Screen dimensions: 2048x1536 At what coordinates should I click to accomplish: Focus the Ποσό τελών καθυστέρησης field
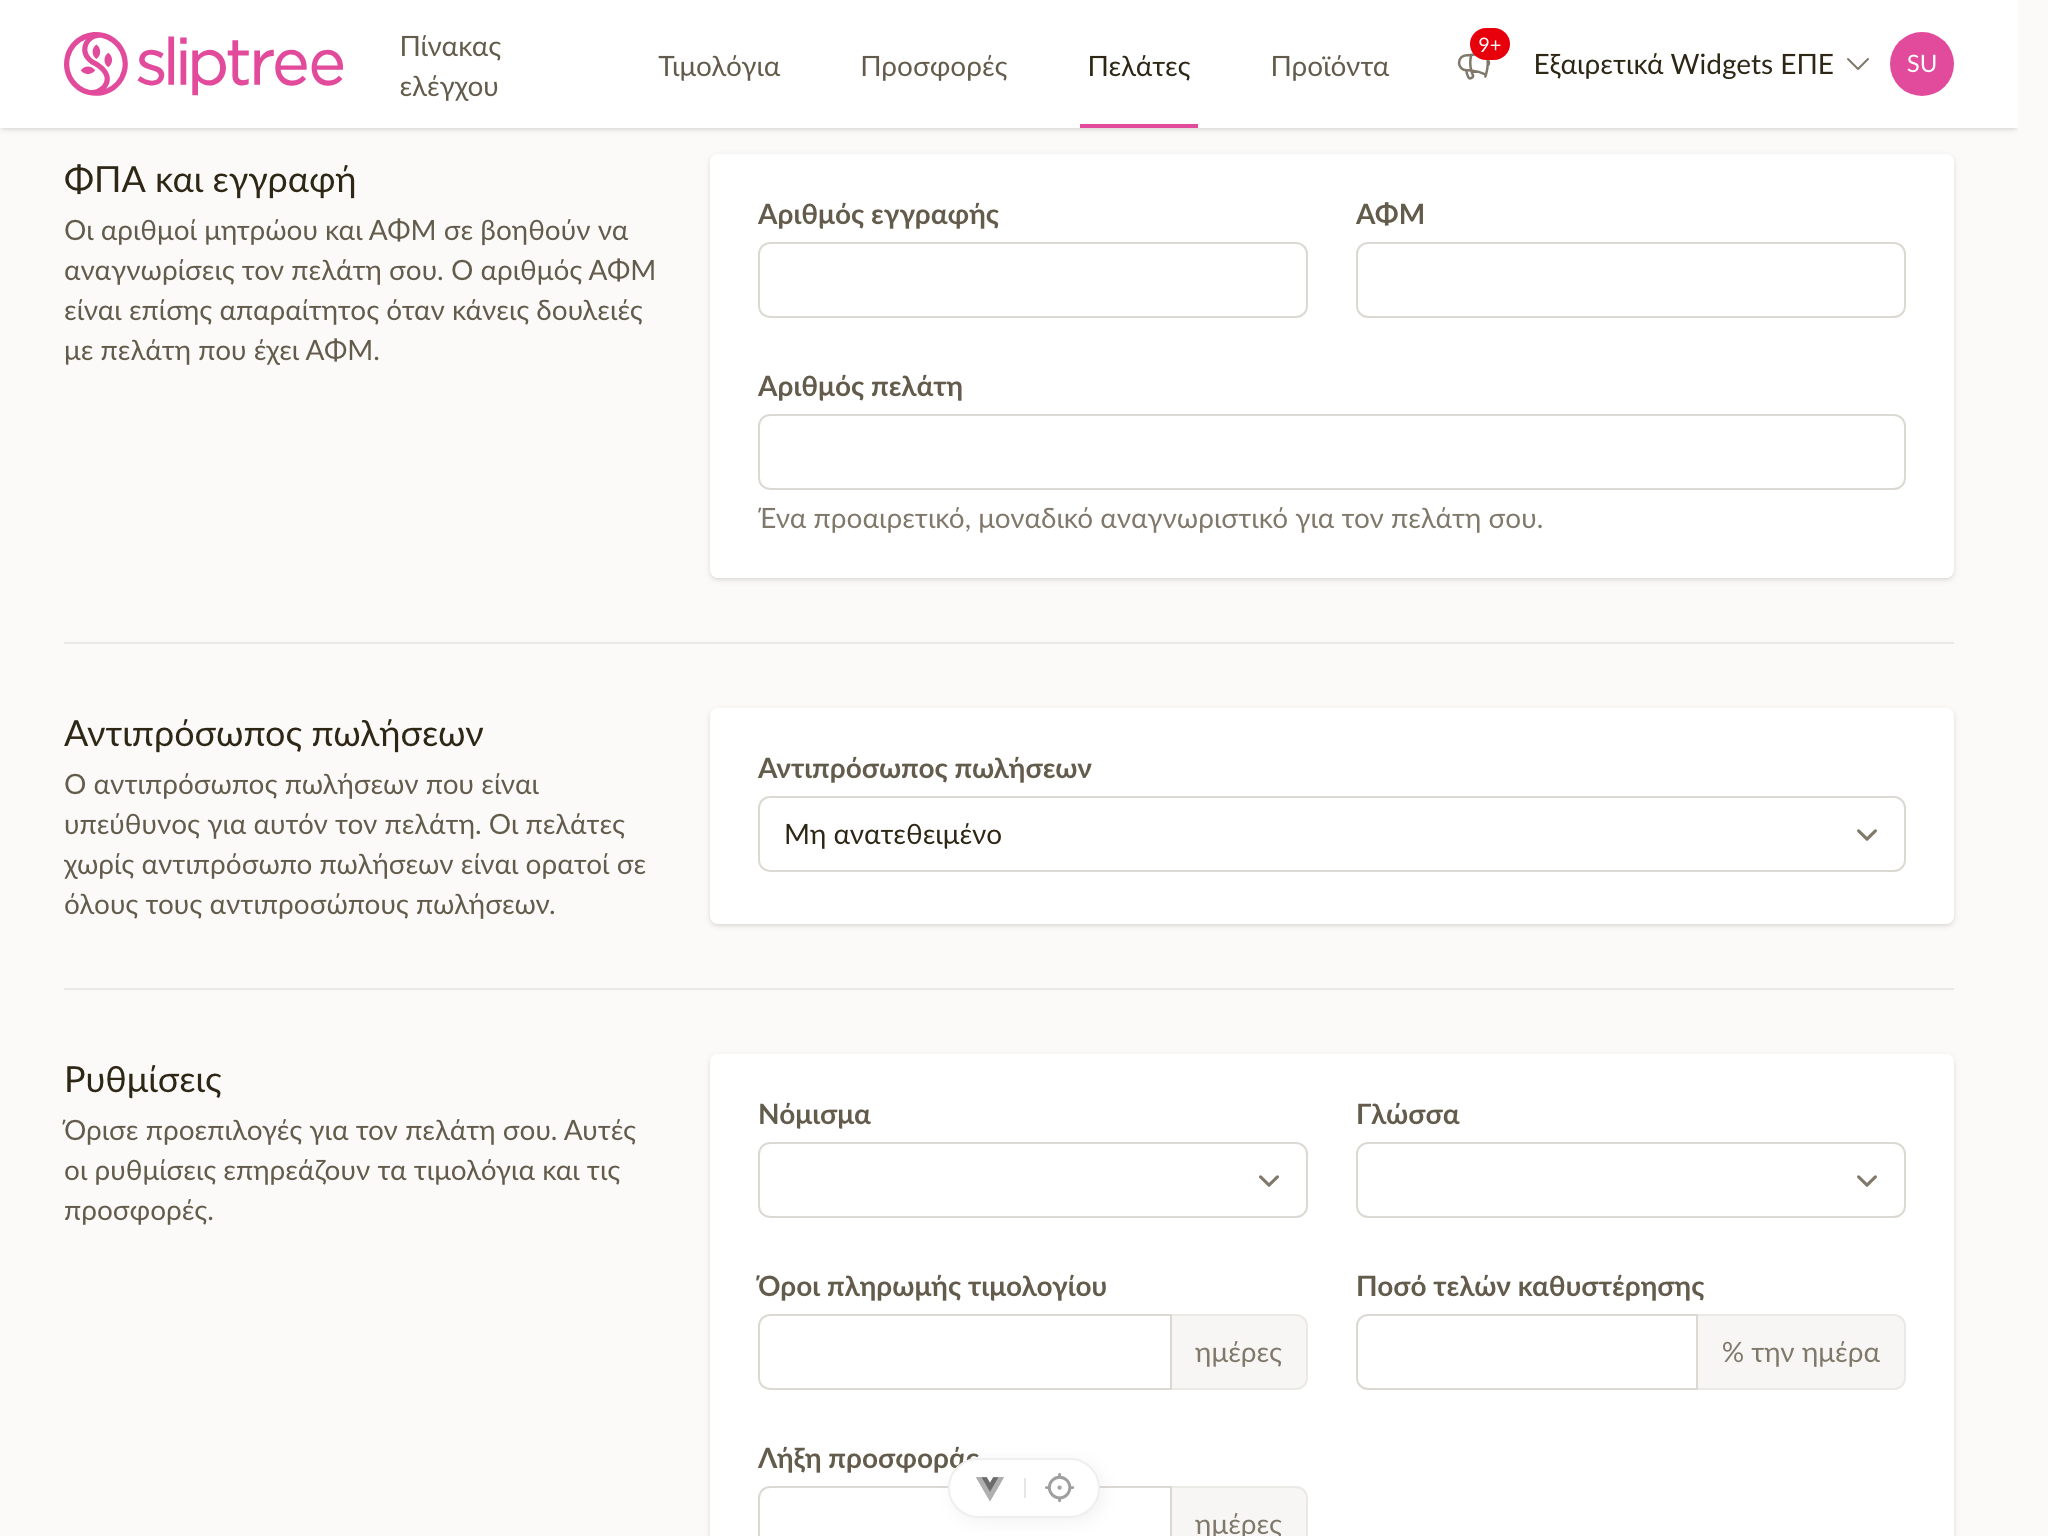tap(1526, 1352)
